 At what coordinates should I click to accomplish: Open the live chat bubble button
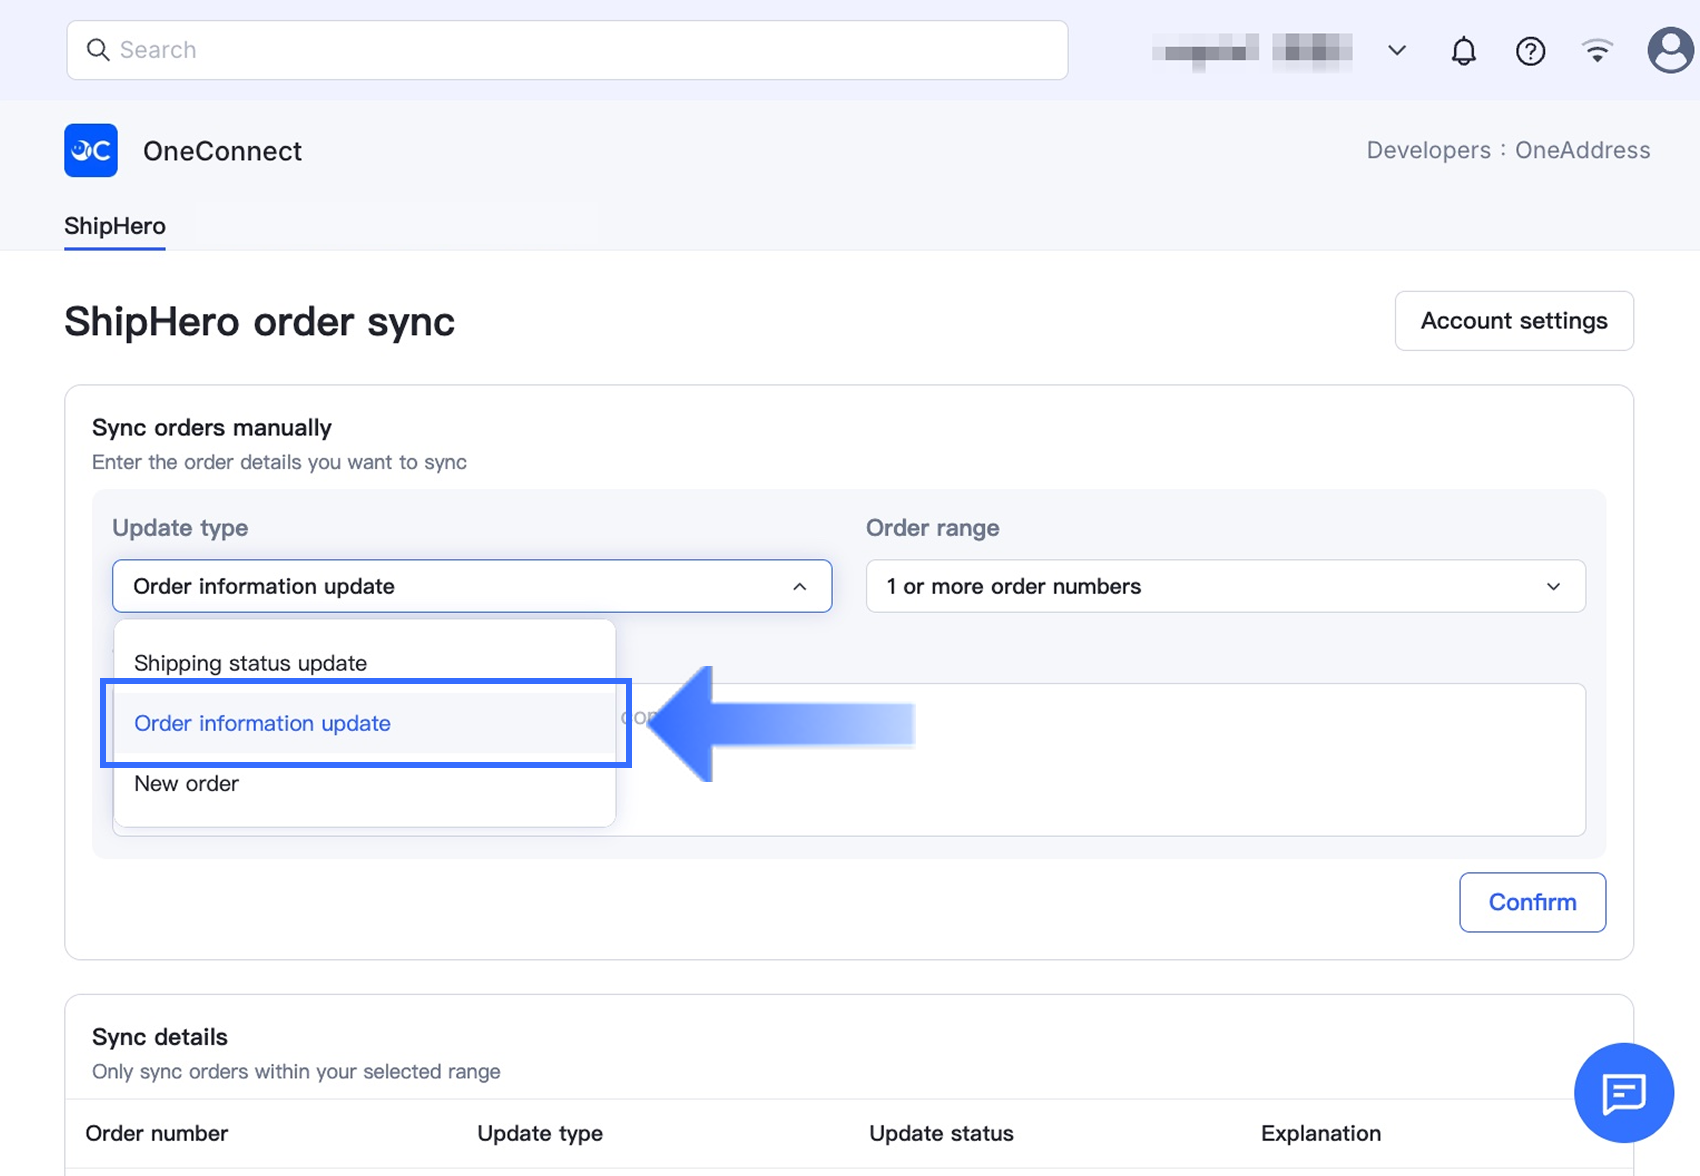(1623, 1092)
